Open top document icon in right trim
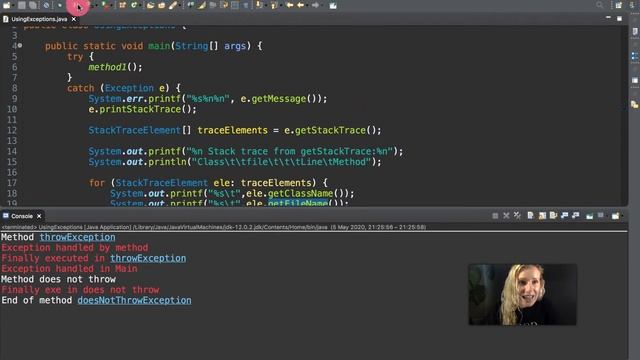 635,31
